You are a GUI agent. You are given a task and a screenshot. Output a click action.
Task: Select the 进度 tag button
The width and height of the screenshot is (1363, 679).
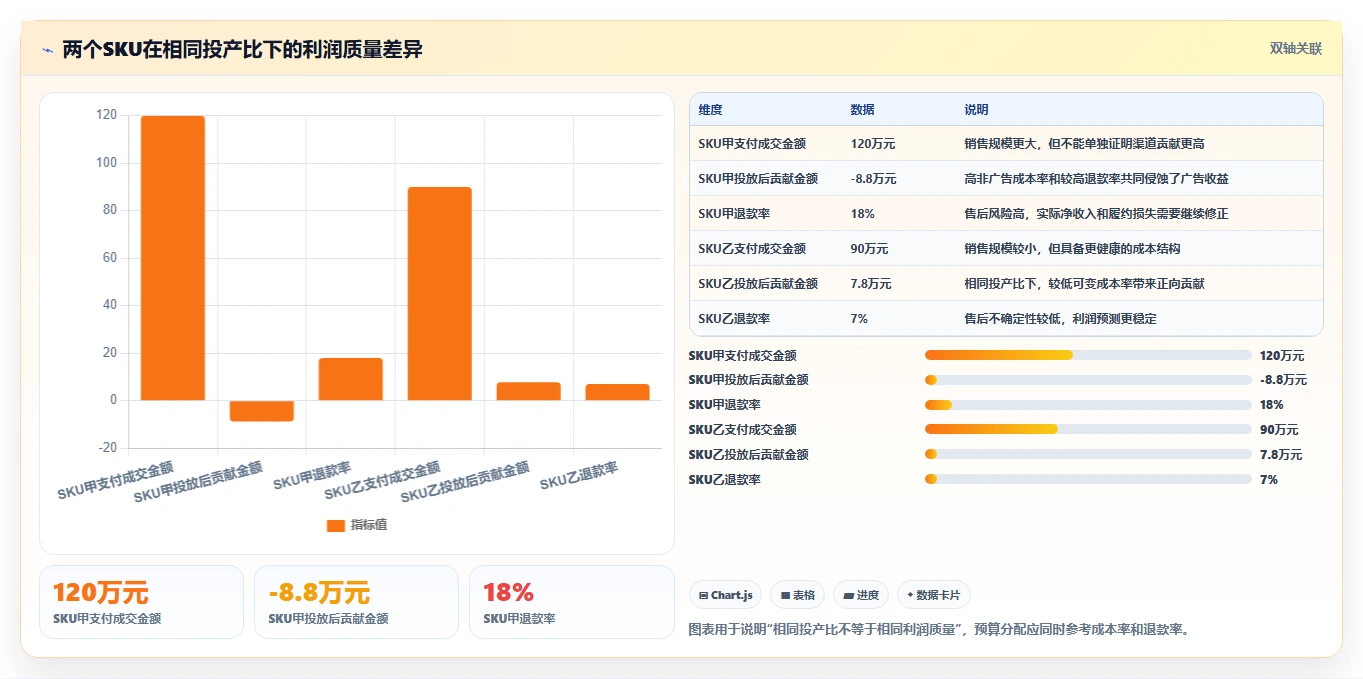tap(860, 595)
